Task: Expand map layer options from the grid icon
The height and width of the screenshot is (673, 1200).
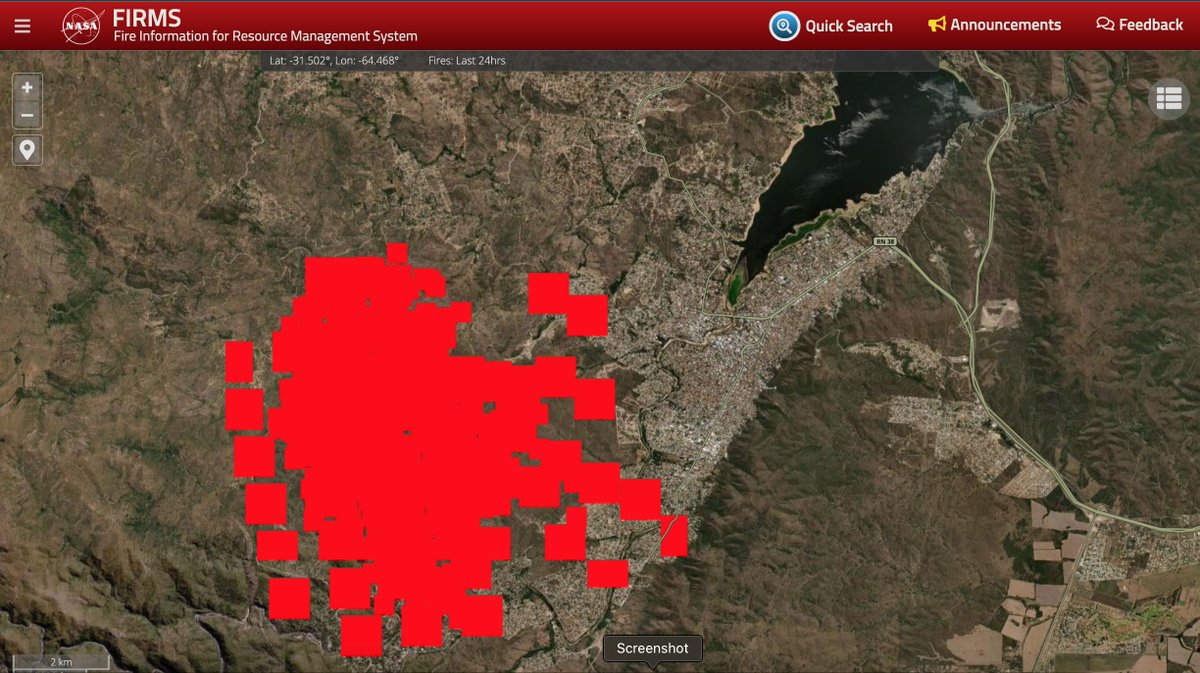Action: click(x=1167, y=99)
